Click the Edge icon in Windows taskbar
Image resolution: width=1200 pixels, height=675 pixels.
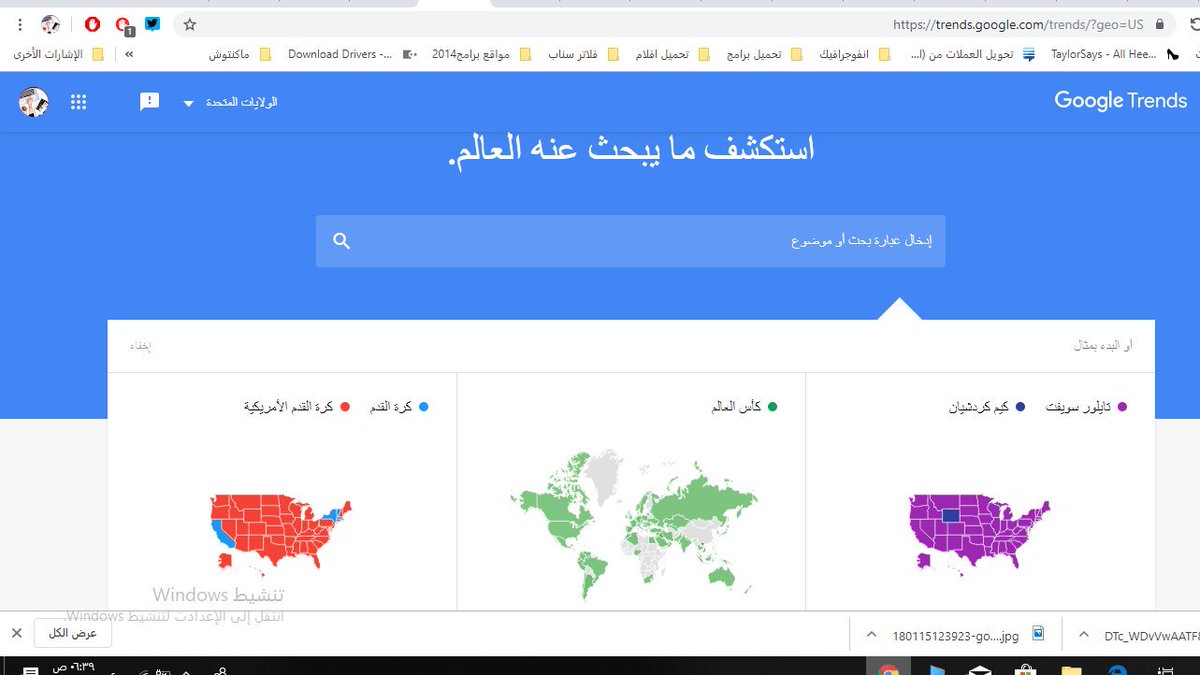click(1118, 670)
